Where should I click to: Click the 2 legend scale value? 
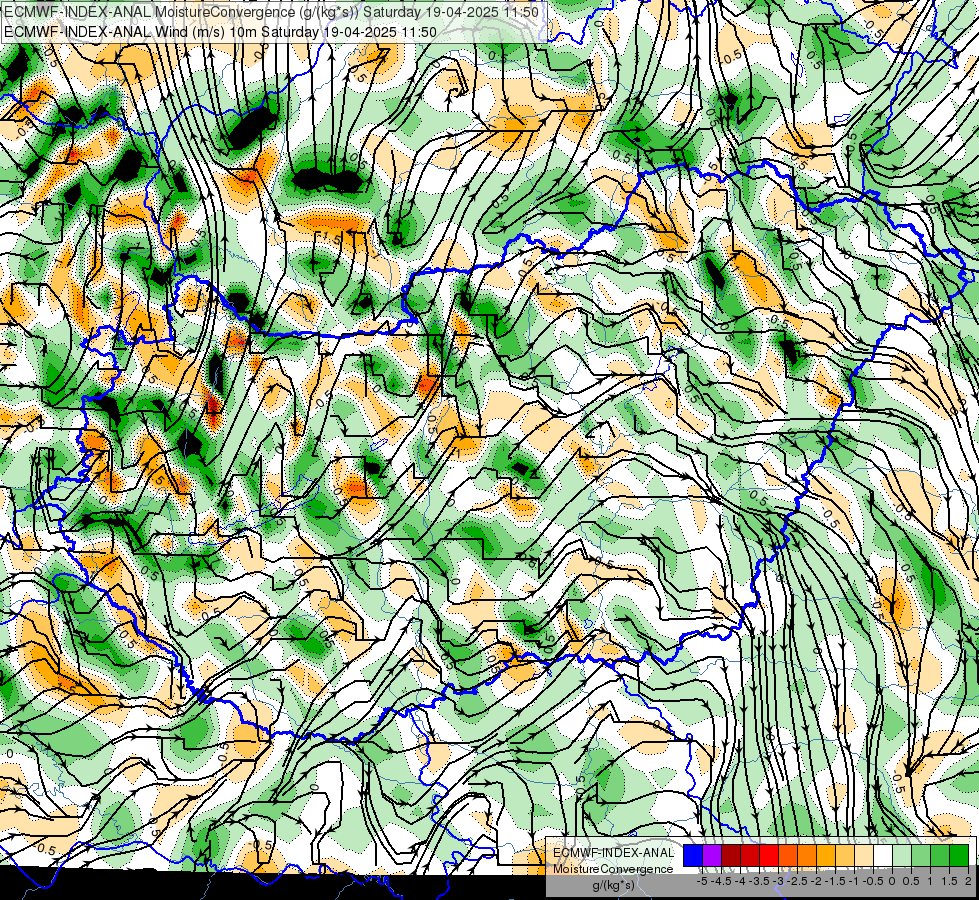968,881
